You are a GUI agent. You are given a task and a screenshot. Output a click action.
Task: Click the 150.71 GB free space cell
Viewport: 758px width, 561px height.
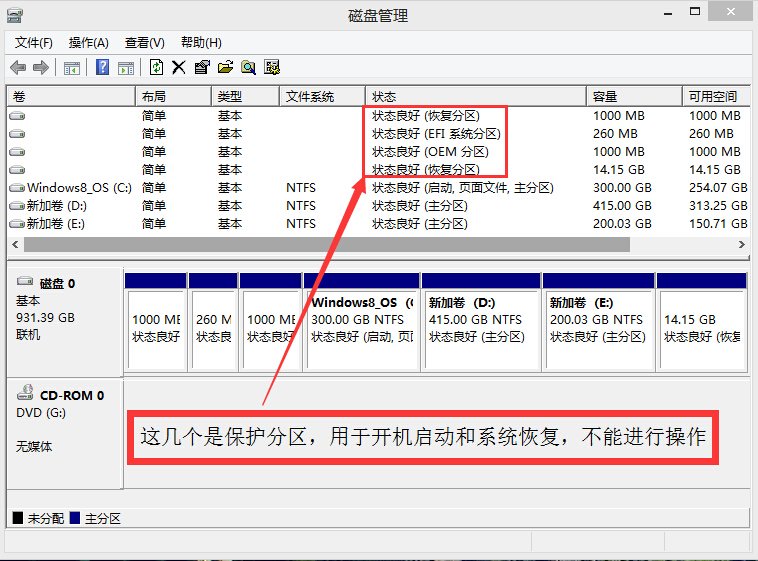coord(718,224)
